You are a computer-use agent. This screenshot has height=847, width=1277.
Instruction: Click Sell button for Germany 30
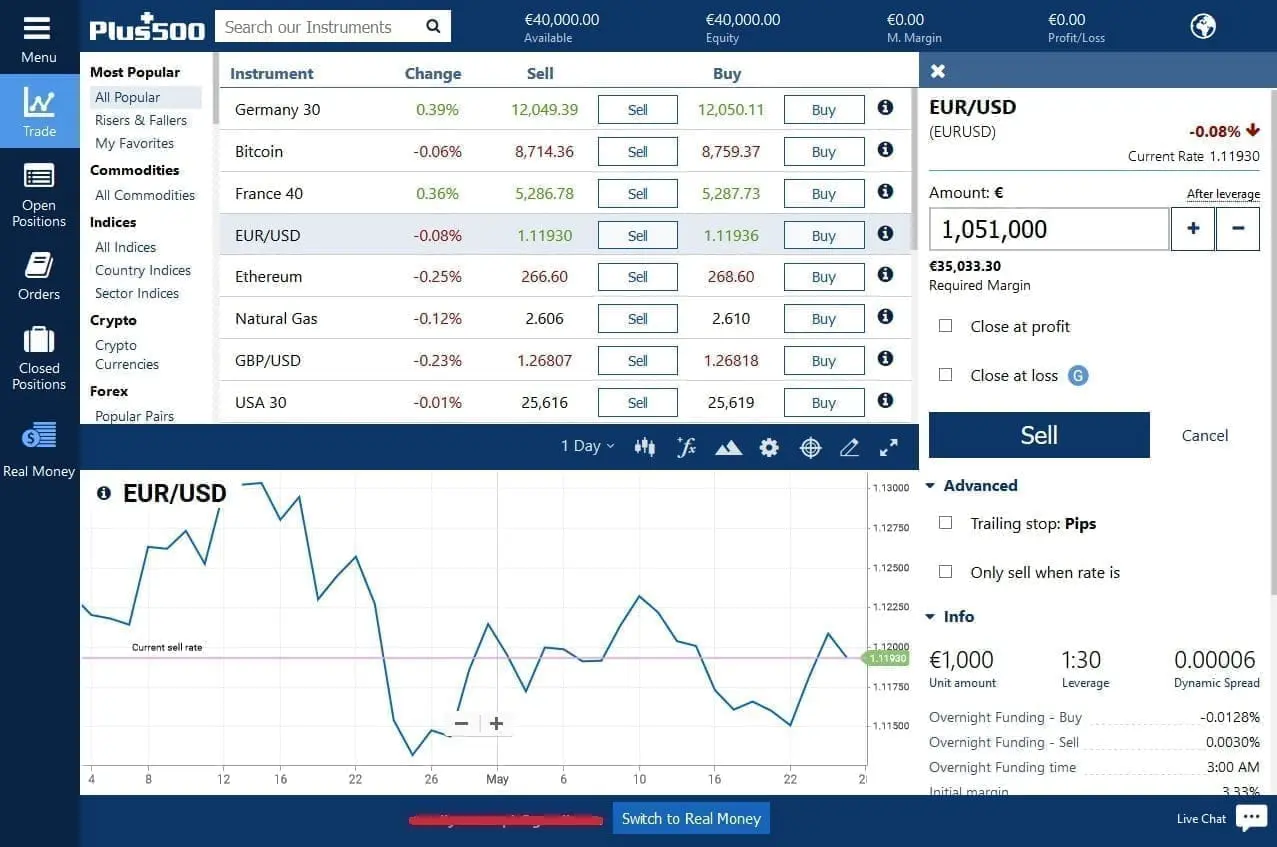(638, 110)
